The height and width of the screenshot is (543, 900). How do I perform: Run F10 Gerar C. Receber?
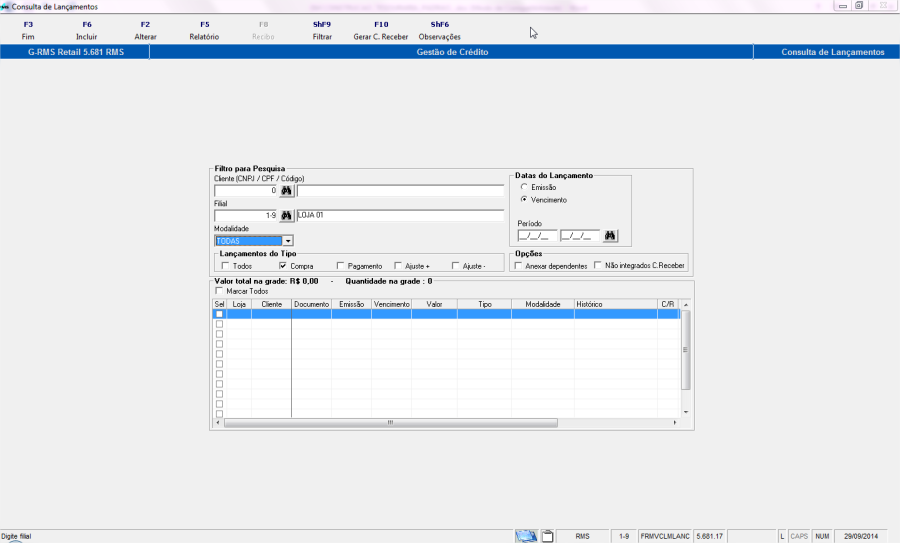(x=381, y=30)
